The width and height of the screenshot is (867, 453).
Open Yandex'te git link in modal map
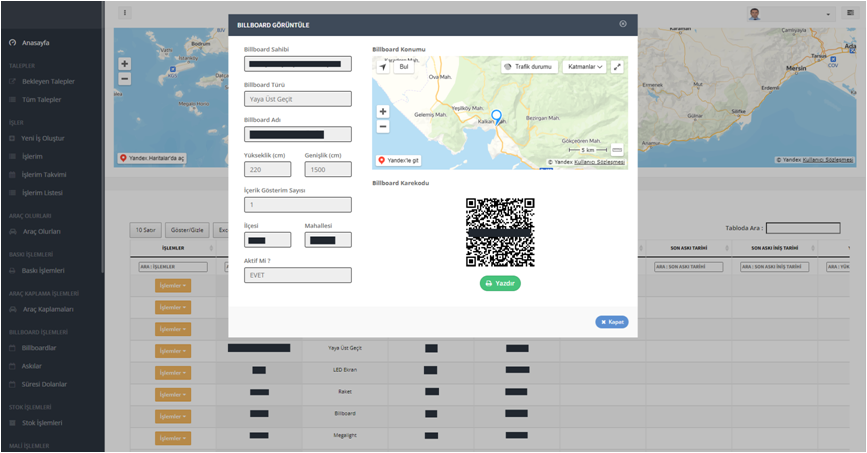[x=398, y=160]
